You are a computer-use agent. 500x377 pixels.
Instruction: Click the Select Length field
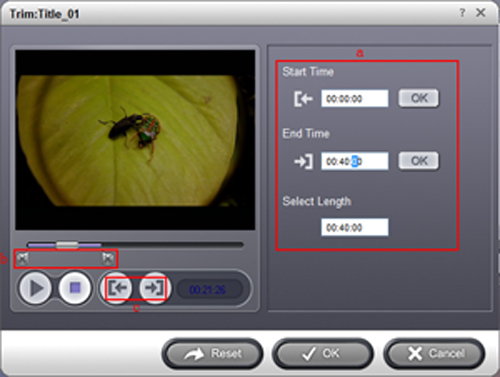(355, 227)
